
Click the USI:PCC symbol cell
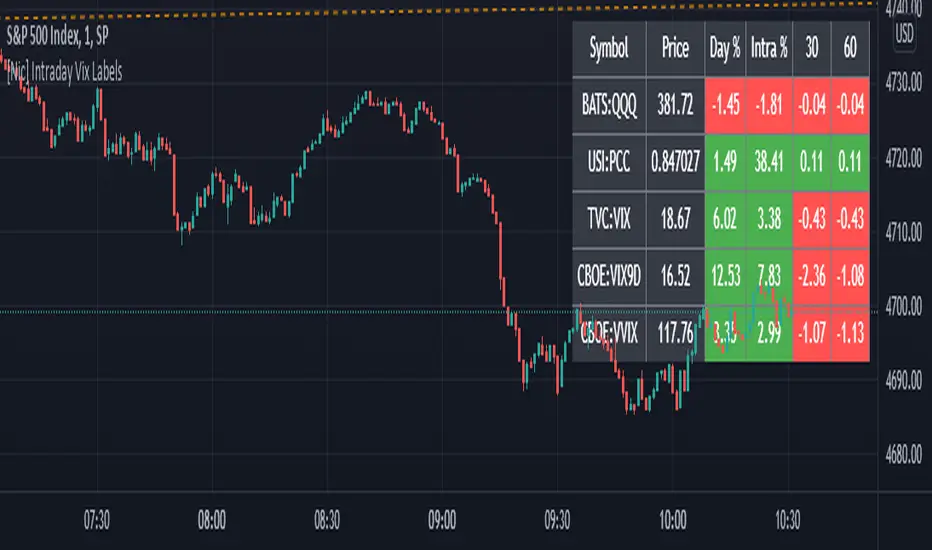(609, 158)
